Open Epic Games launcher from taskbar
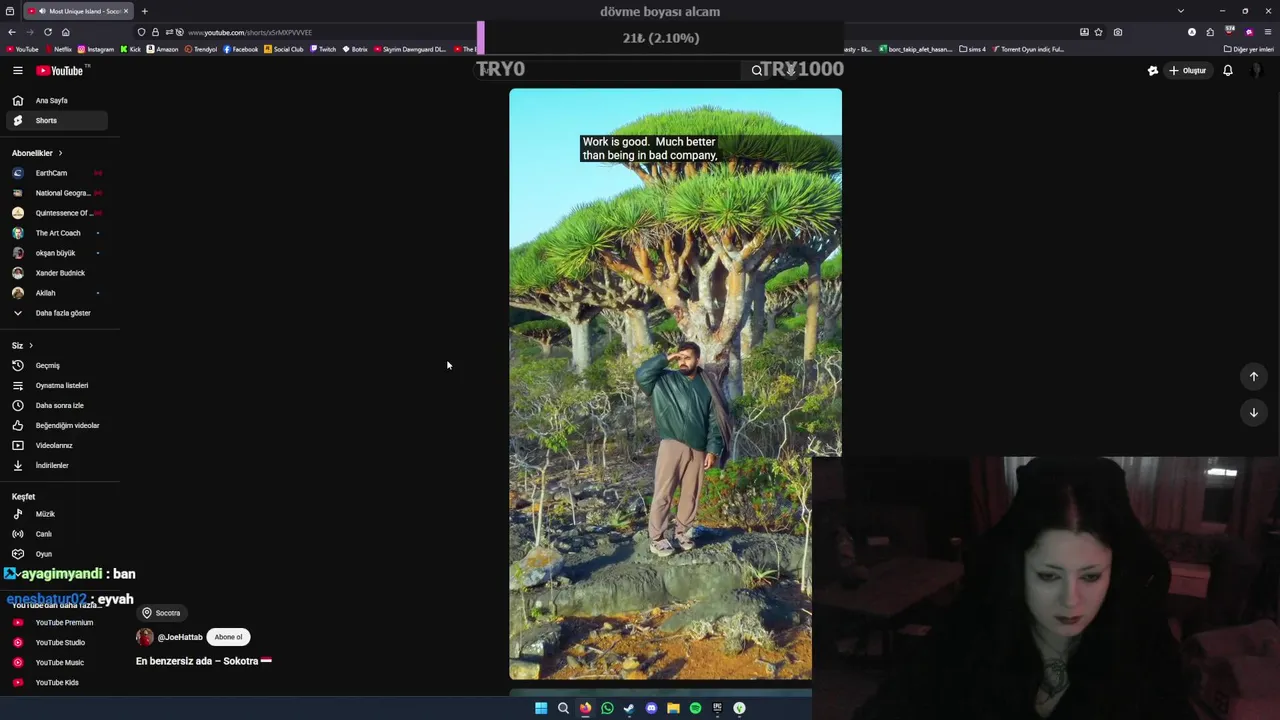This screenshot has width=1280, height=720. (717, 708)
